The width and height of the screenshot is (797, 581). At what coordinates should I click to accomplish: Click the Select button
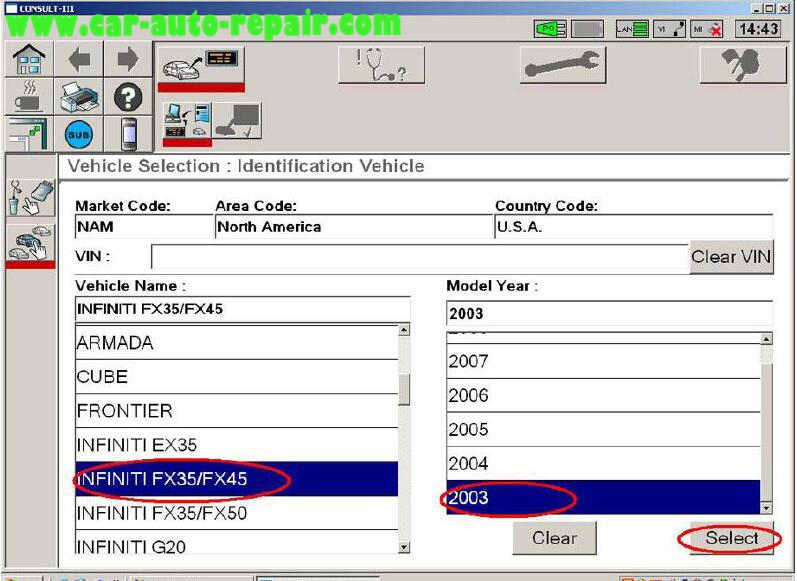click(731, 538)
